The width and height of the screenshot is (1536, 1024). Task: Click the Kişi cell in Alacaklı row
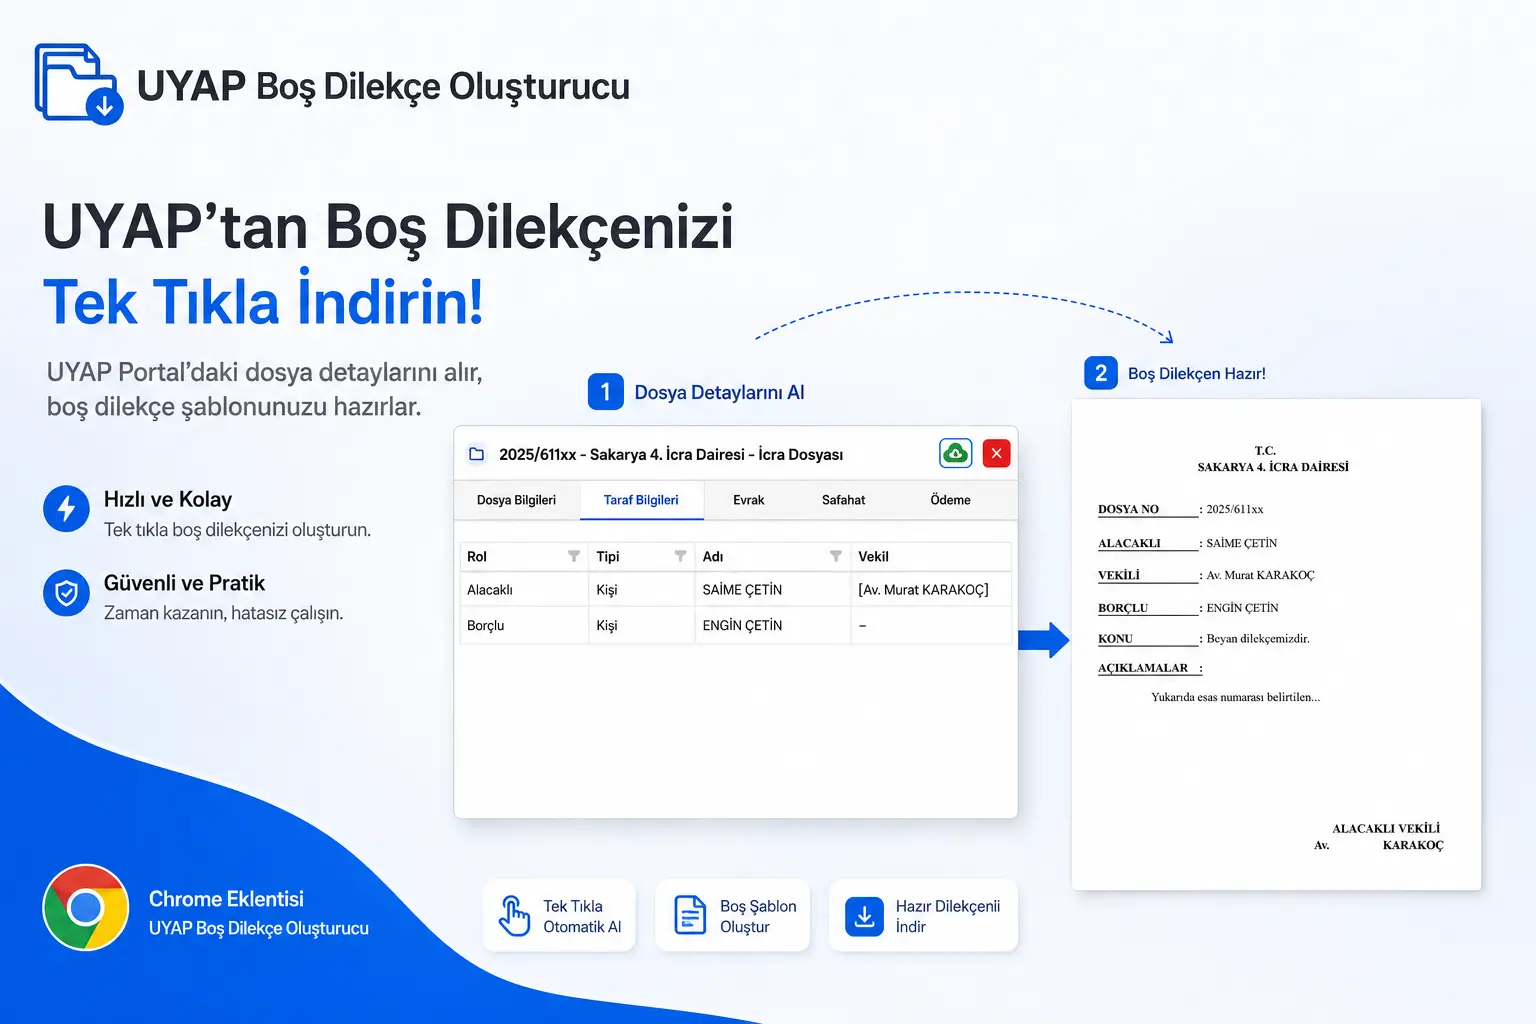641,590
